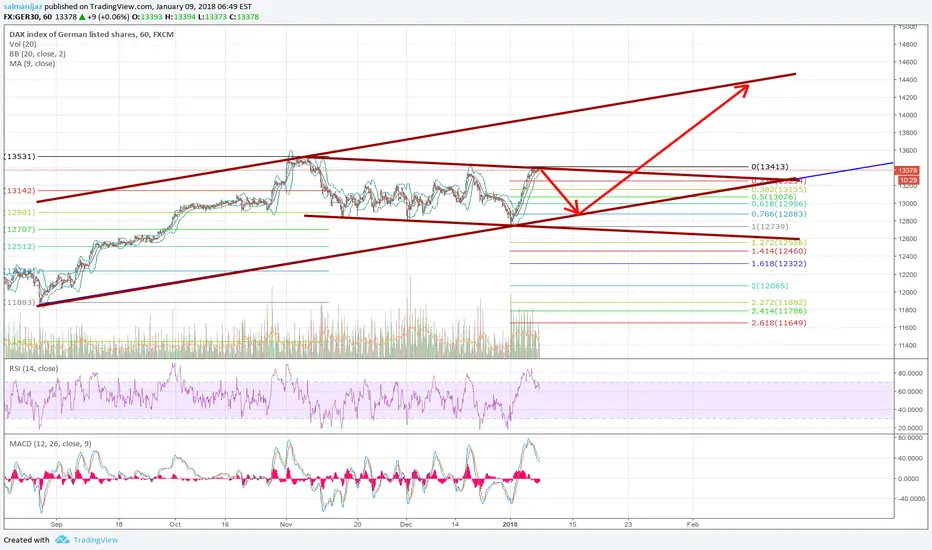
Task: Click the 2018 marker on time axis
Action: 510,524
